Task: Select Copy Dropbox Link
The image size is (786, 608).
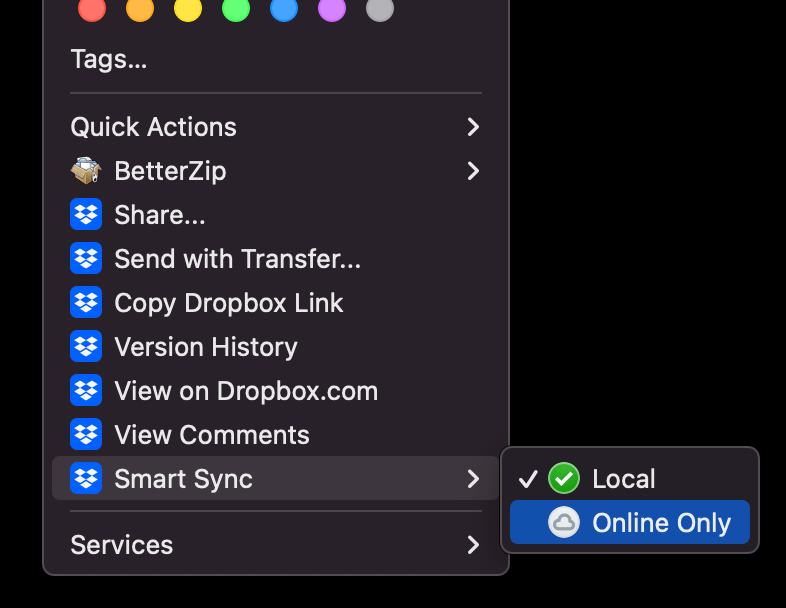Action: coord(276,303)
